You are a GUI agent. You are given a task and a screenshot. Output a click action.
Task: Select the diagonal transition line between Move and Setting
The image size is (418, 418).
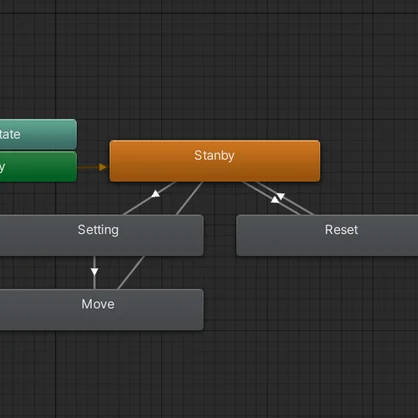(131, 273)
